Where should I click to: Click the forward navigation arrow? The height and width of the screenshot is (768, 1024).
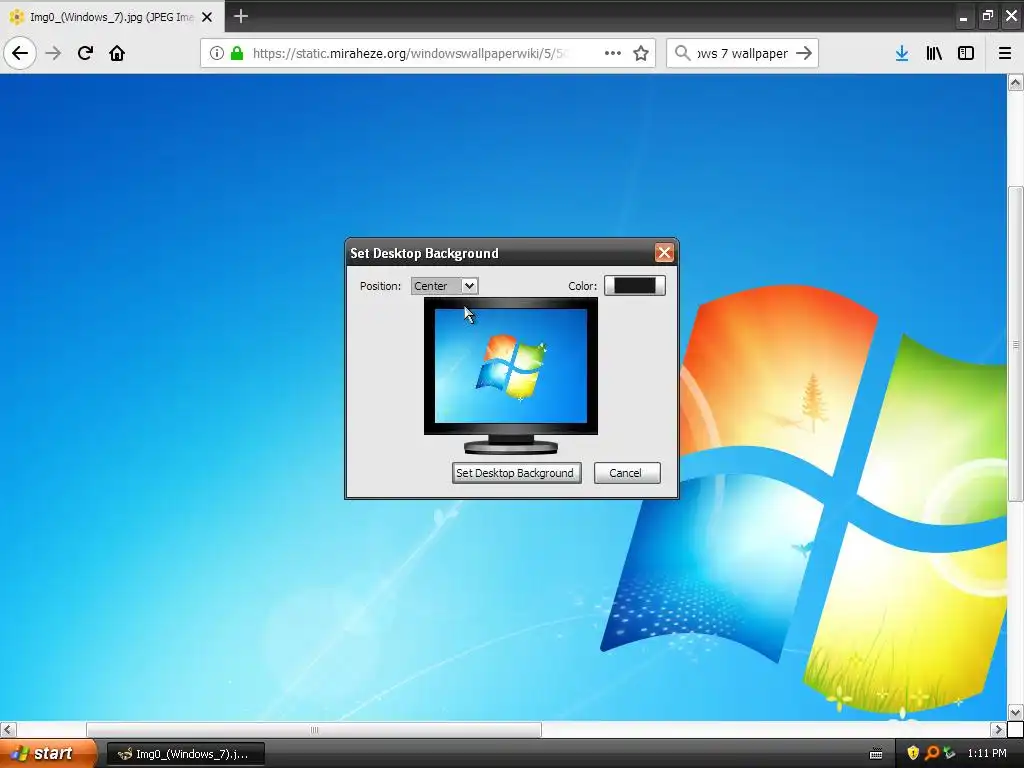(53, 53)
